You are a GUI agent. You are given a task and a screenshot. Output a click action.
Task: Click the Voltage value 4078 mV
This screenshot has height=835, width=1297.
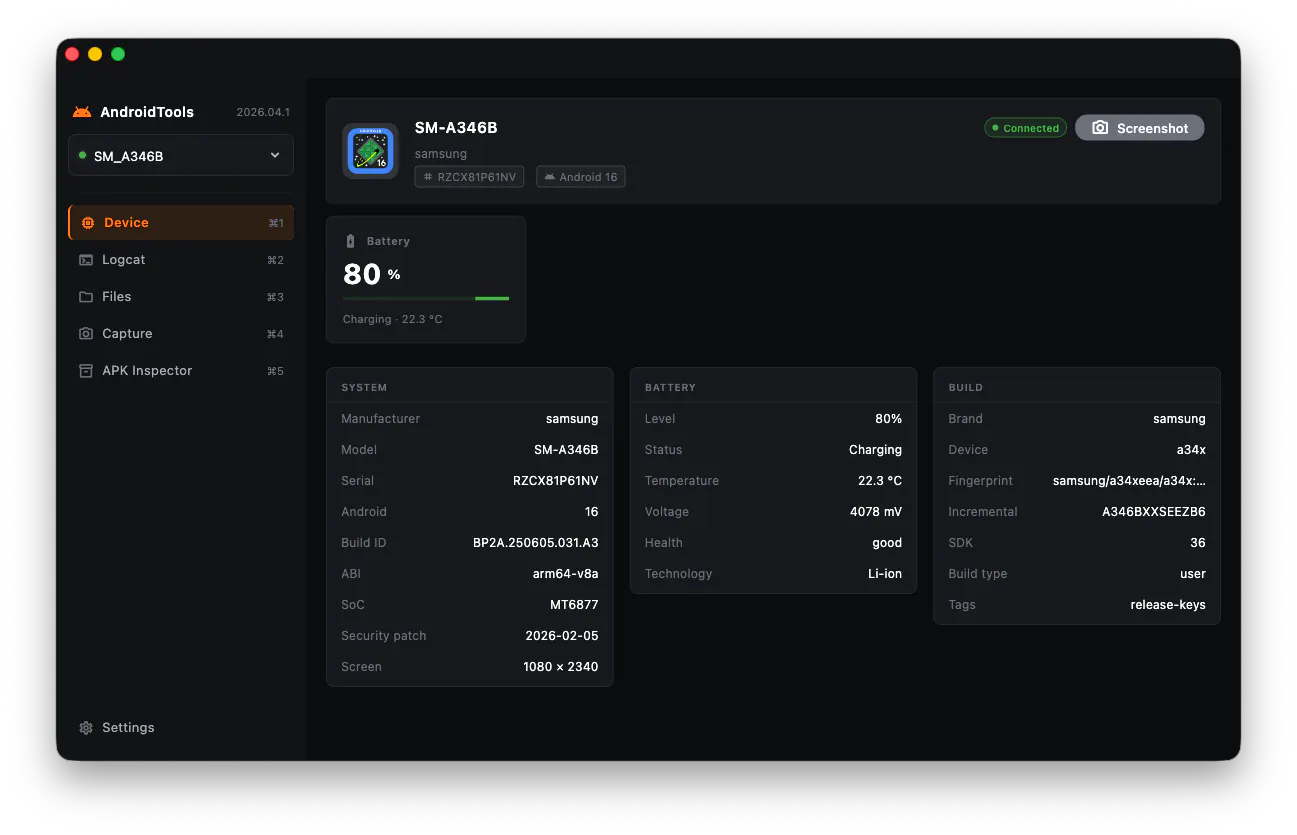(876, 512)
